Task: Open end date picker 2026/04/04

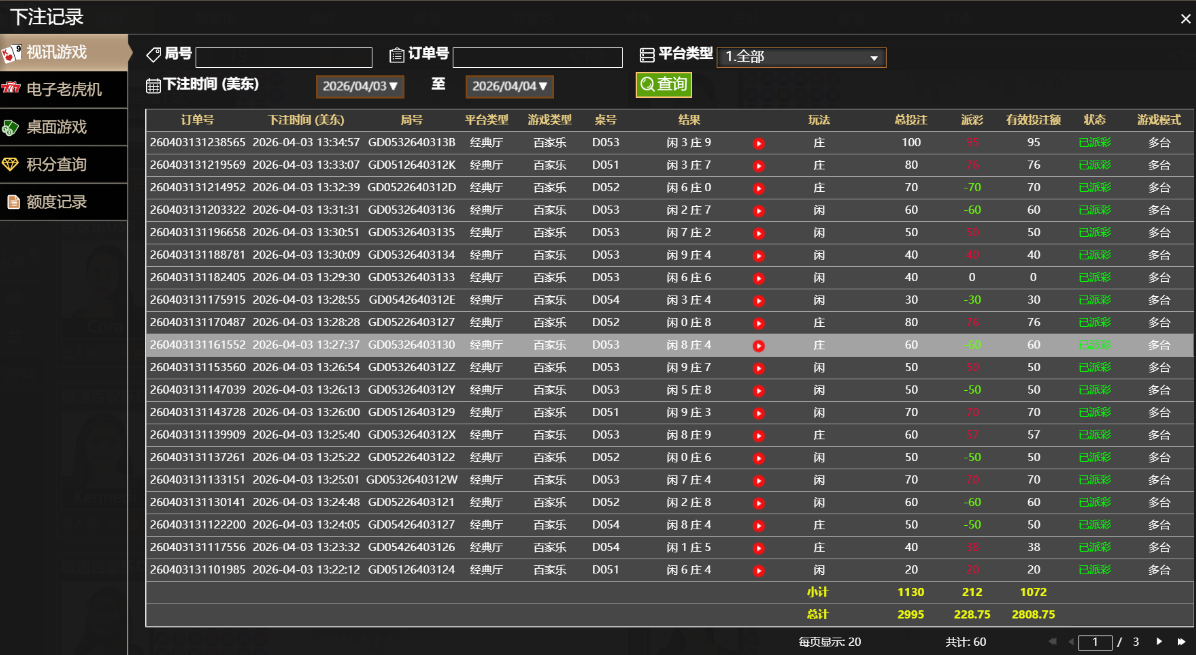Action: click(509, 87)
